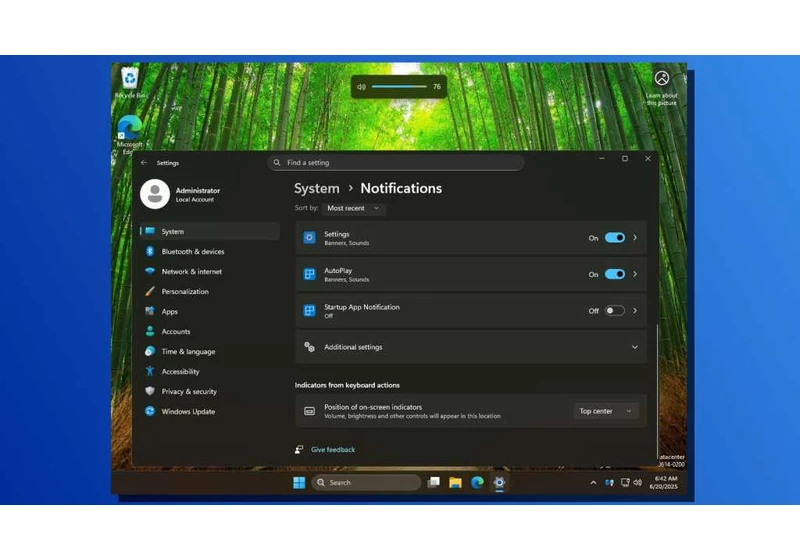Open Privacy & security settings

210,392
